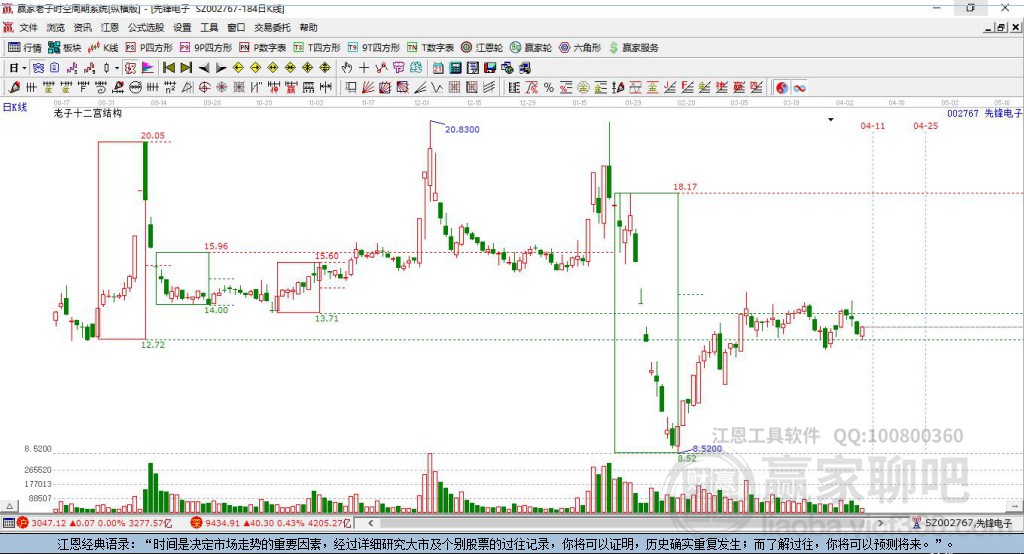
Task: Click the 002767 先锋电子 stock label
Action: [x=984, y=114]
